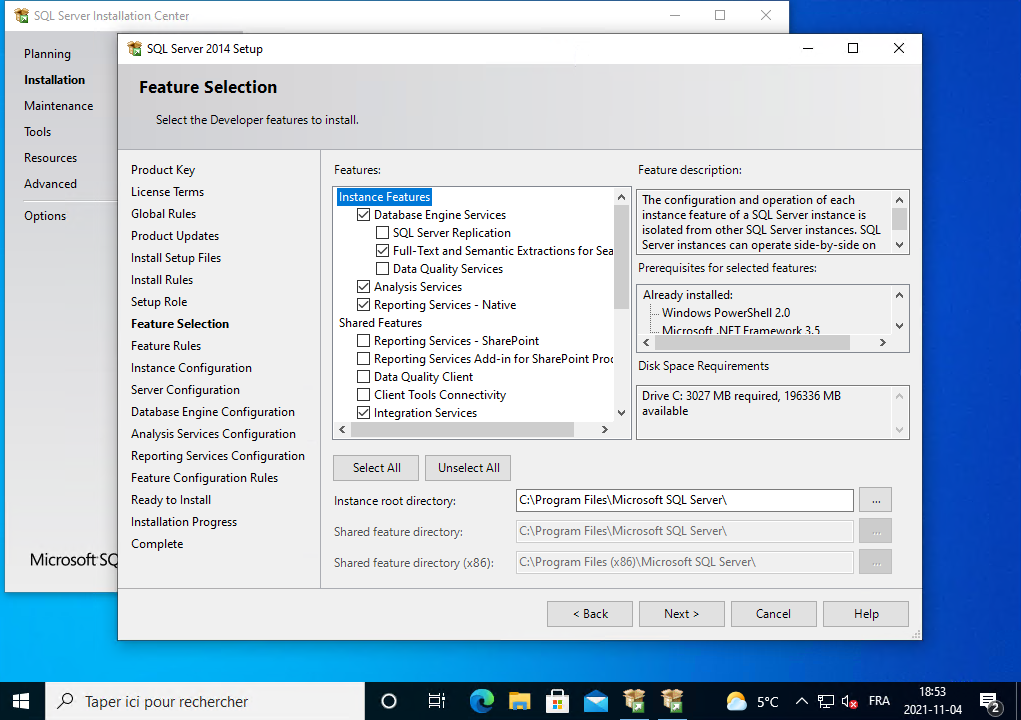
Task: Open Microsoft Edge from the taskbar
Action: (481, 701)
